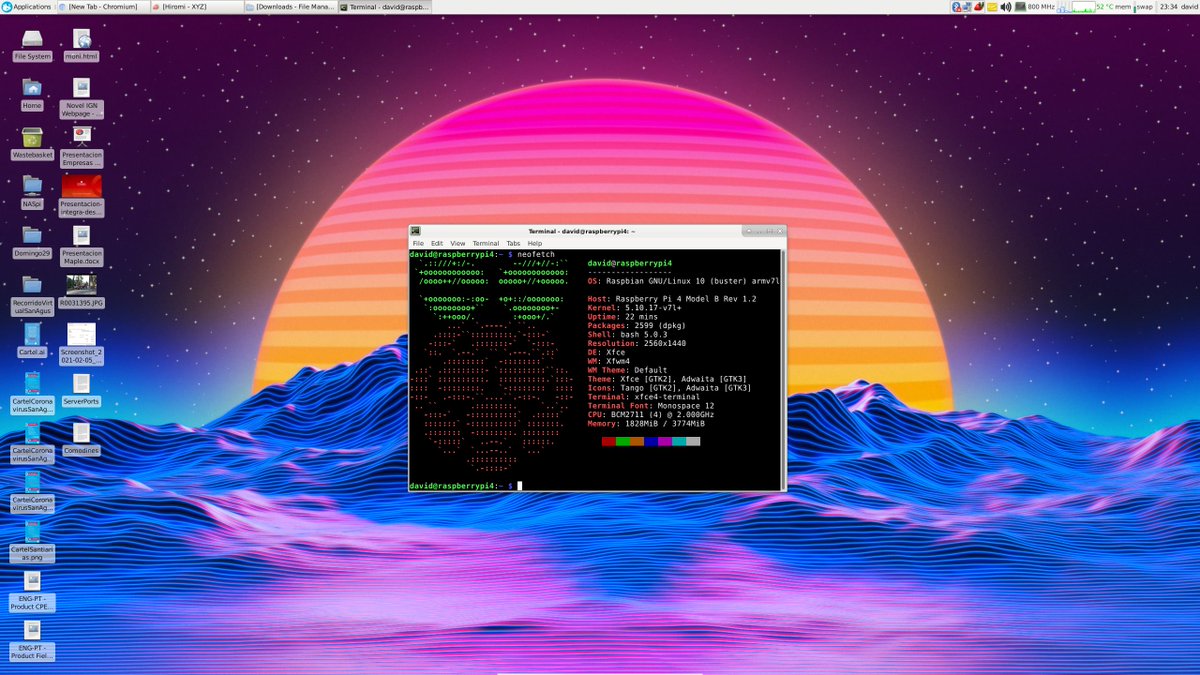Click the 'Memory: 1828MiB / 3774MiB' line
The width and height of the screenshot is (1200, 675).
[646, 424]
